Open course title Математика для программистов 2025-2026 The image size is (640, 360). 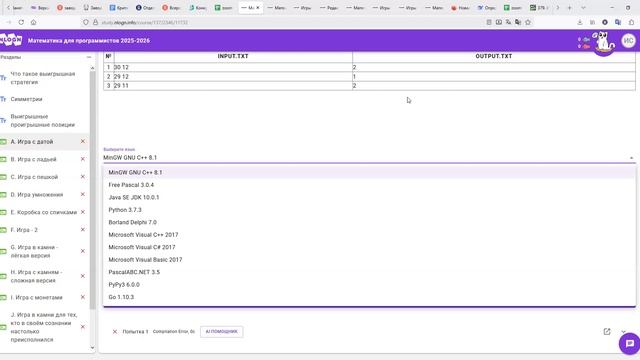click(x=89, y=41)
